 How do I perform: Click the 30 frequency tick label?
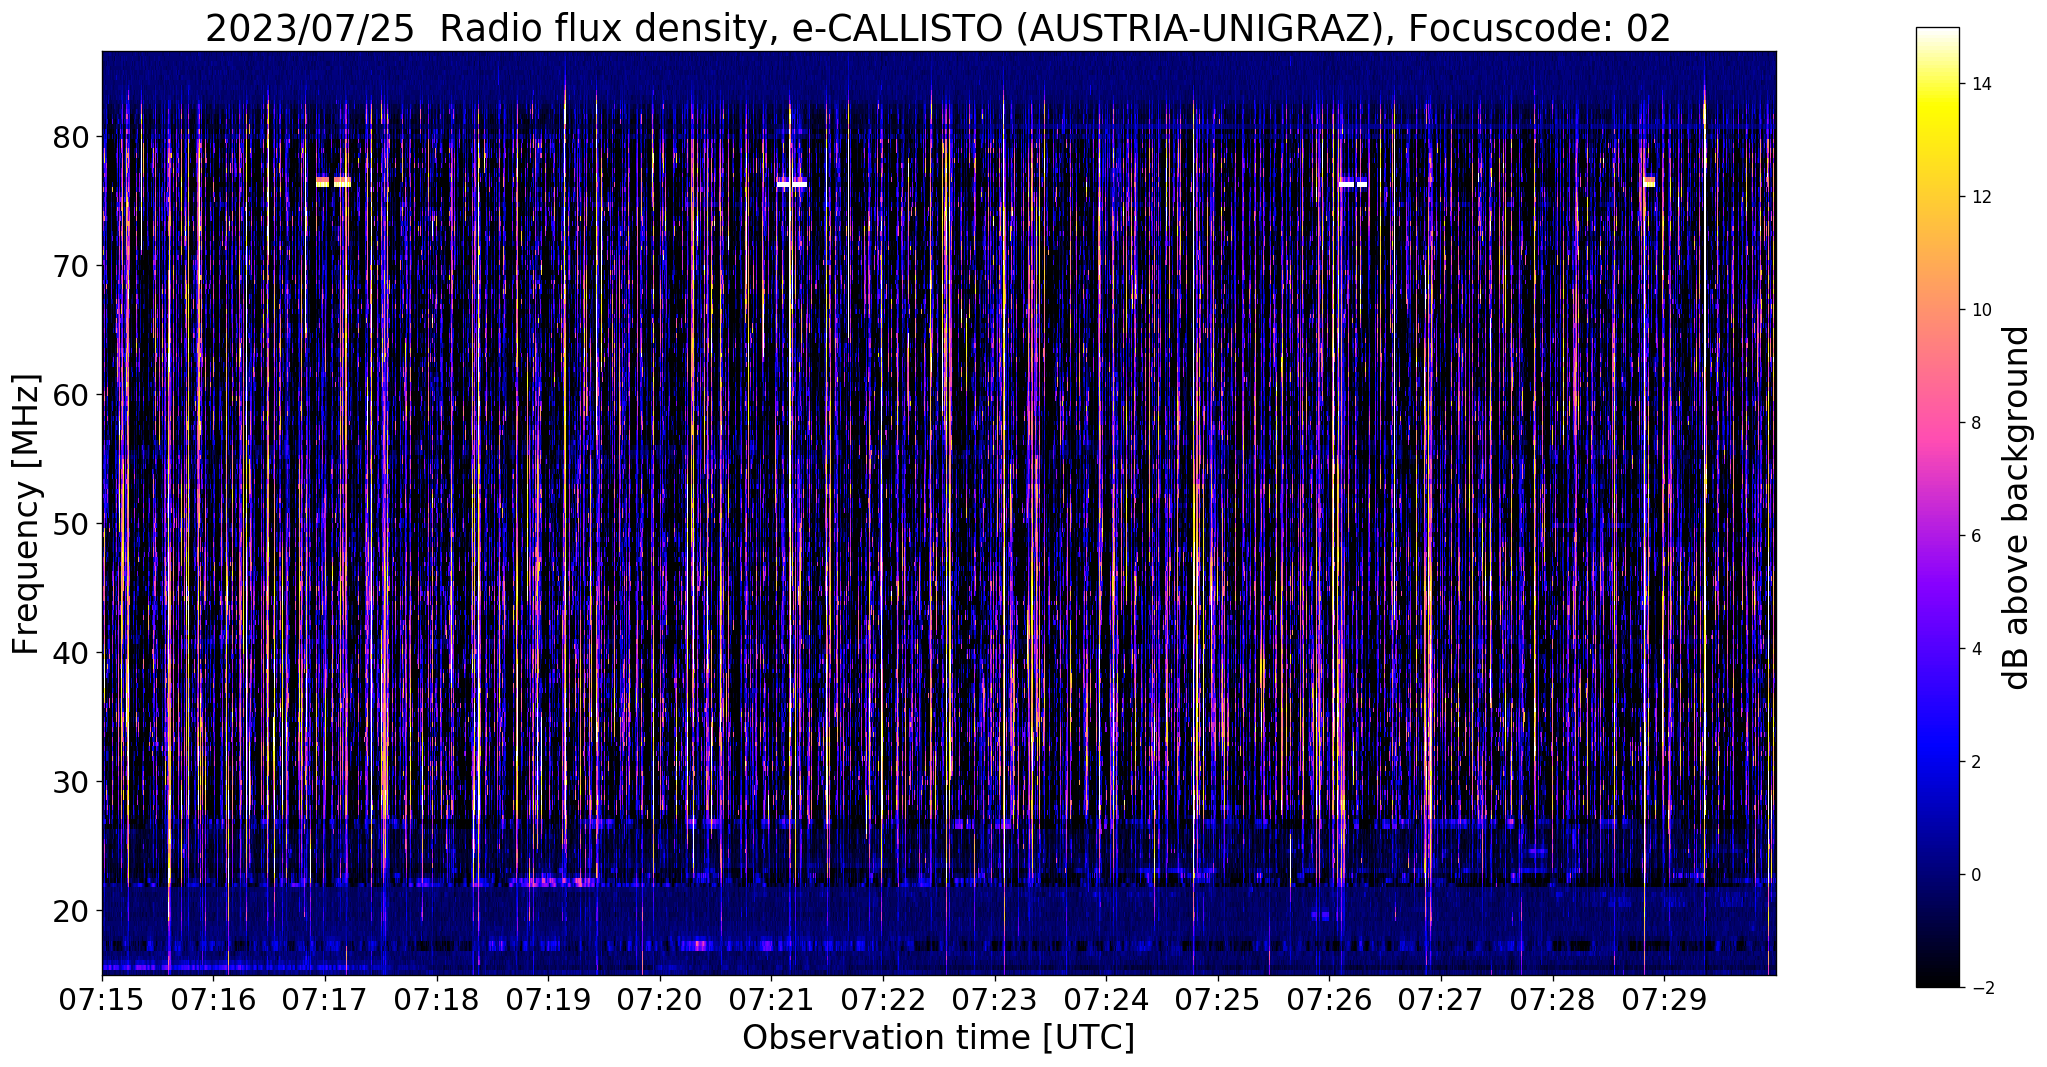(x=71, y=782)
